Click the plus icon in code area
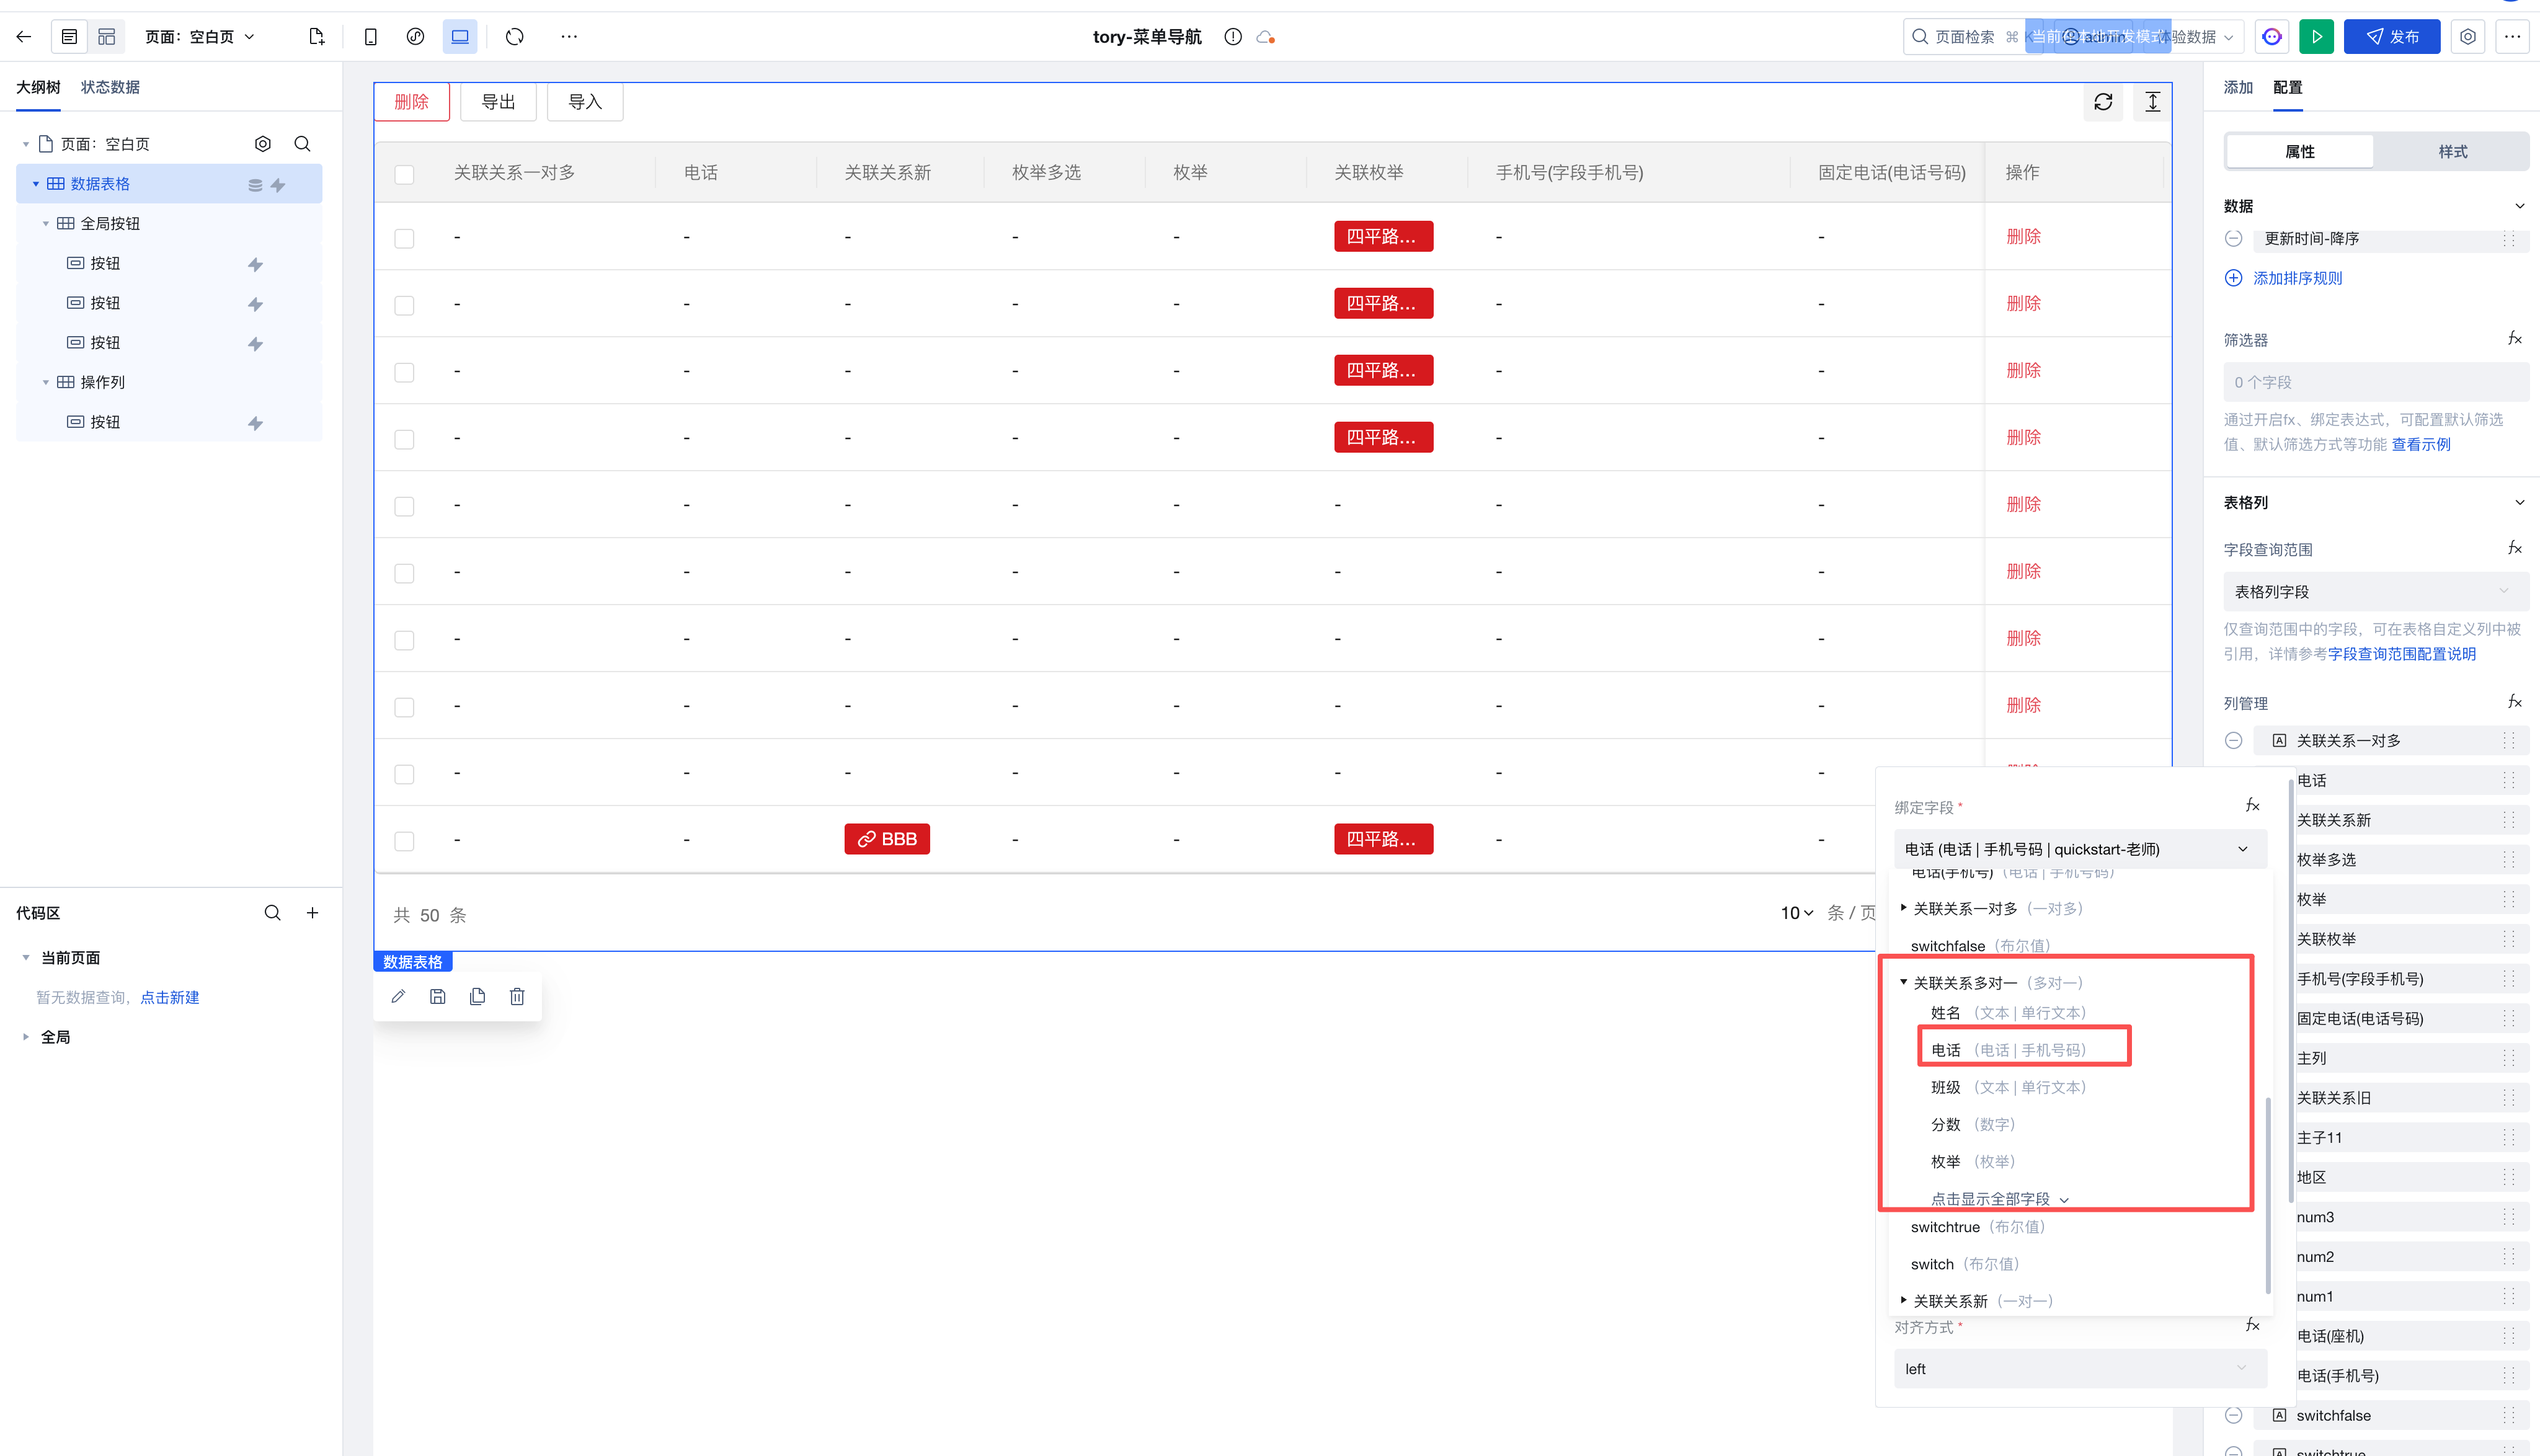The width and height of the screenshot is (2540, 1456). [x=313, y=913]
